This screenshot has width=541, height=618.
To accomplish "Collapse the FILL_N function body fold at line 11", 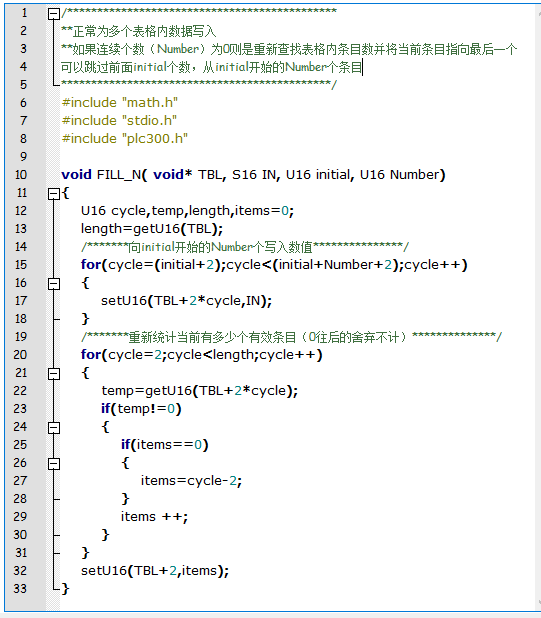I will 54,194.
